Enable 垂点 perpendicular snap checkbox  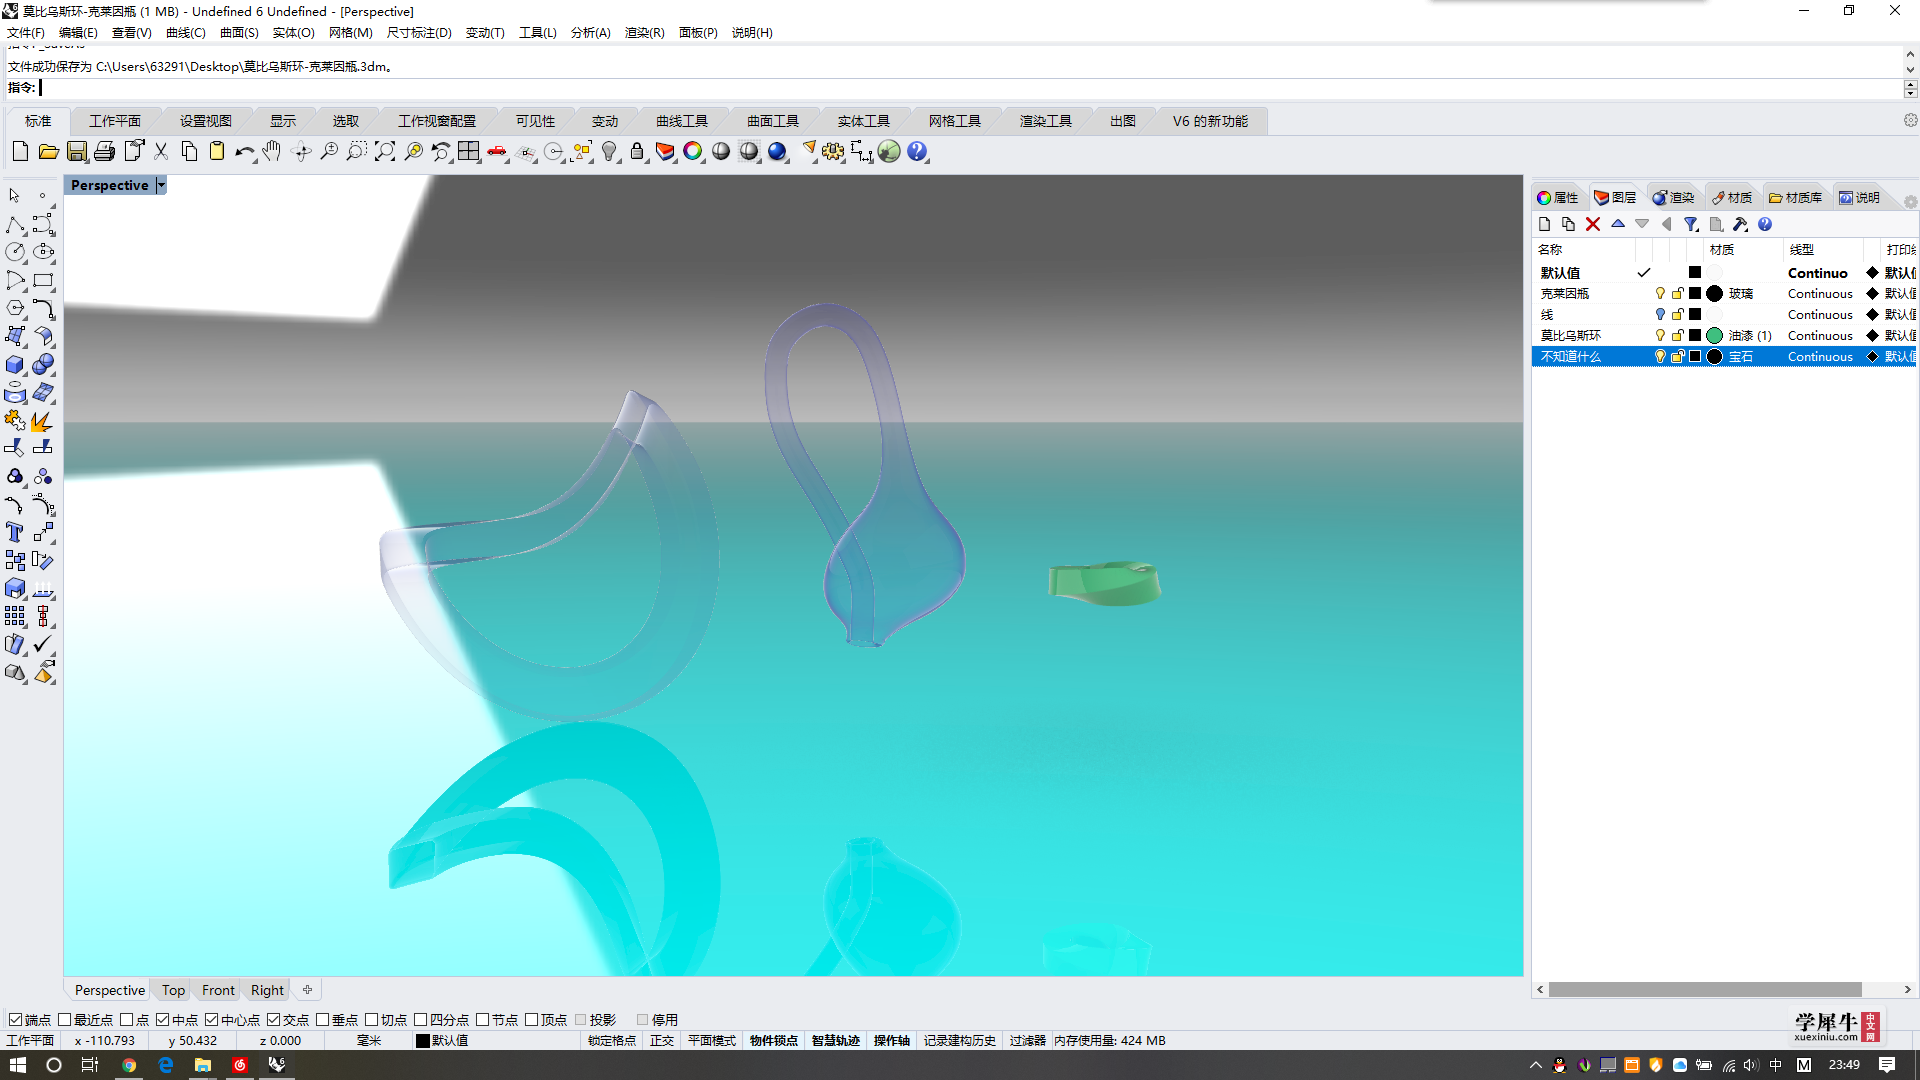click(x=323, y=1020)
